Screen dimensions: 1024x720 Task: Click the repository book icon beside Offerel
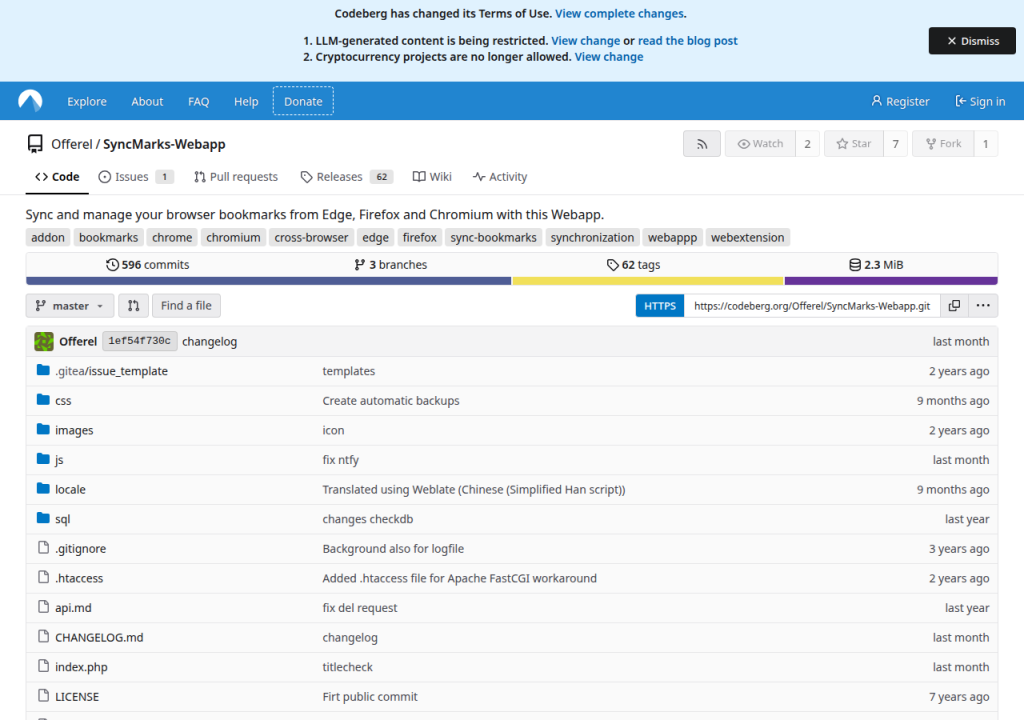[x=35, y=144]
